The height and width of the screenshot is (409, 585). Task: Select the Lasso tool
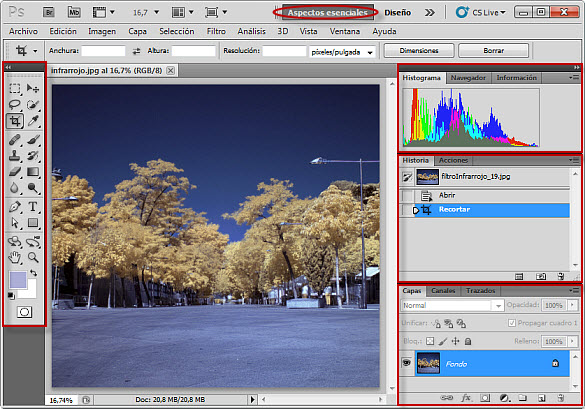point(15,104)
